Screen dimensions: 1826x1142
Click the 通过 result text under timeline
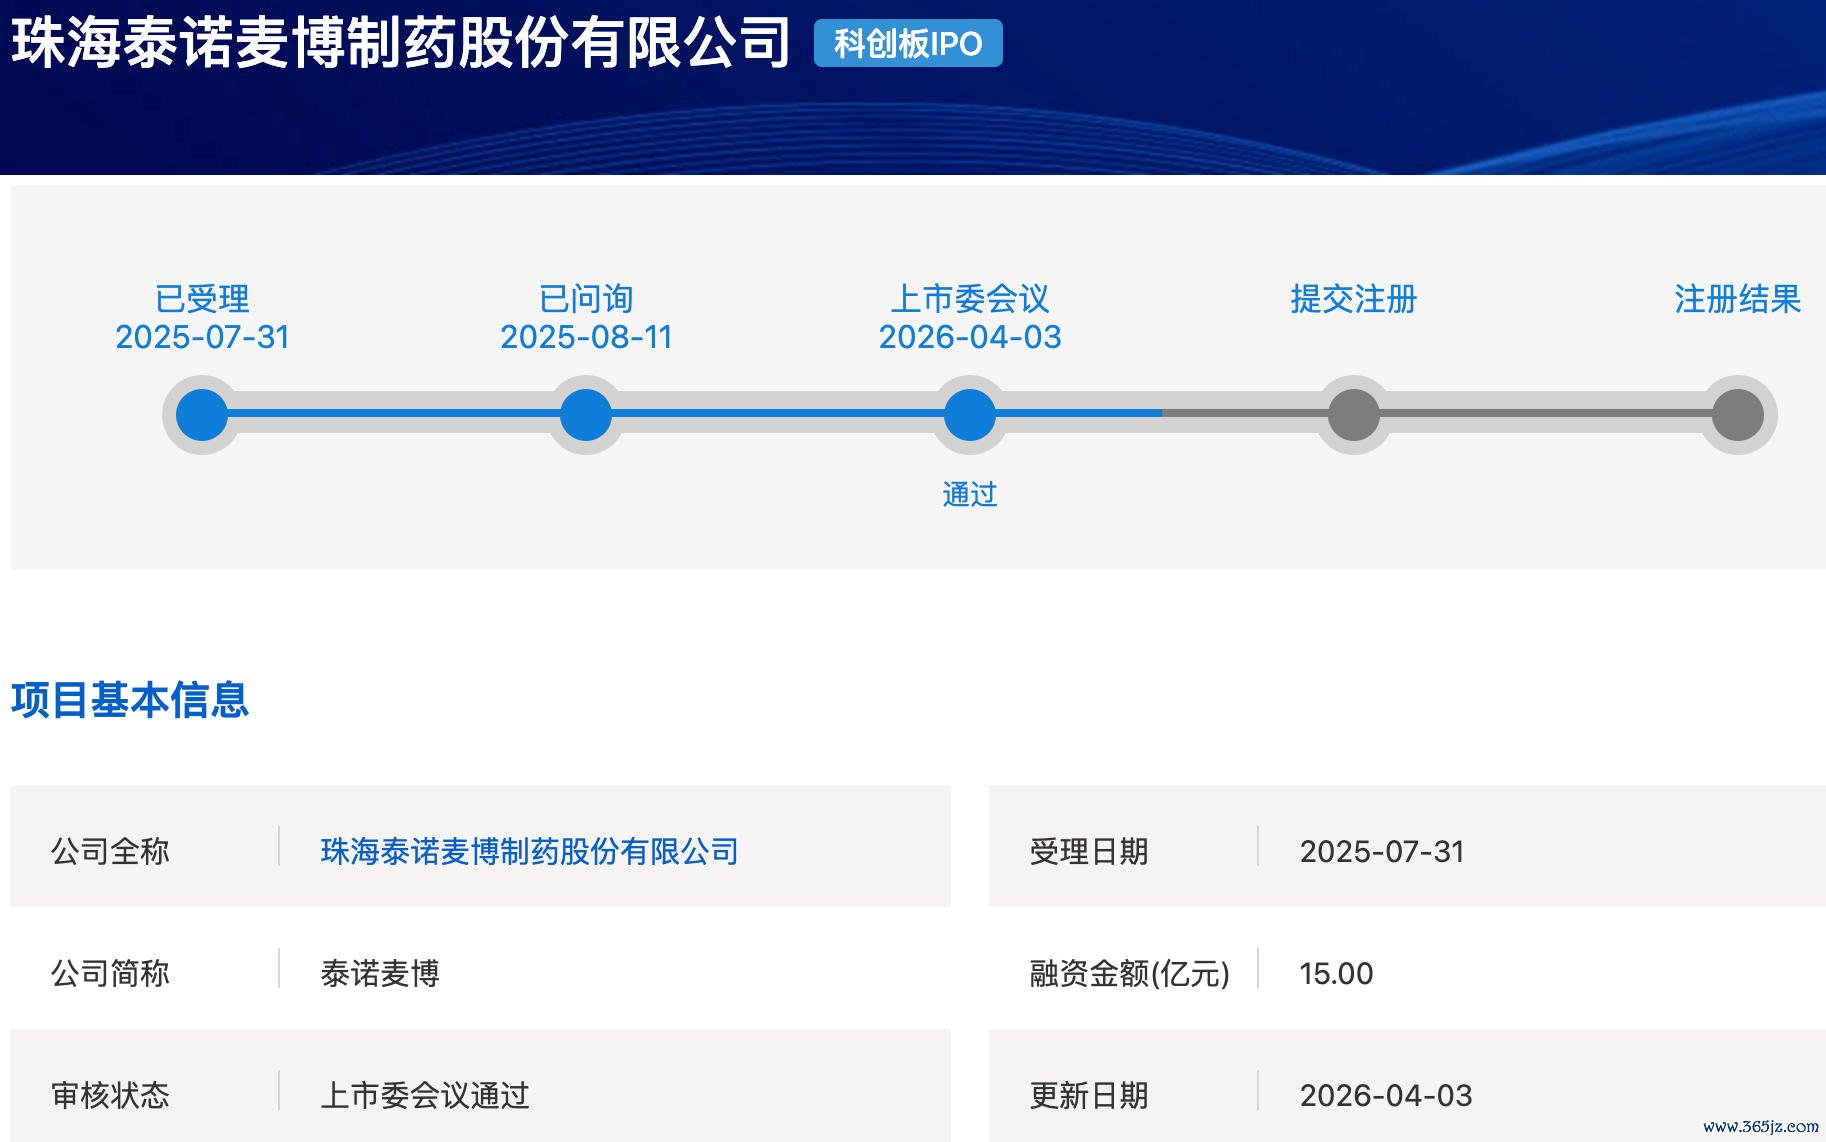[970, 494]
